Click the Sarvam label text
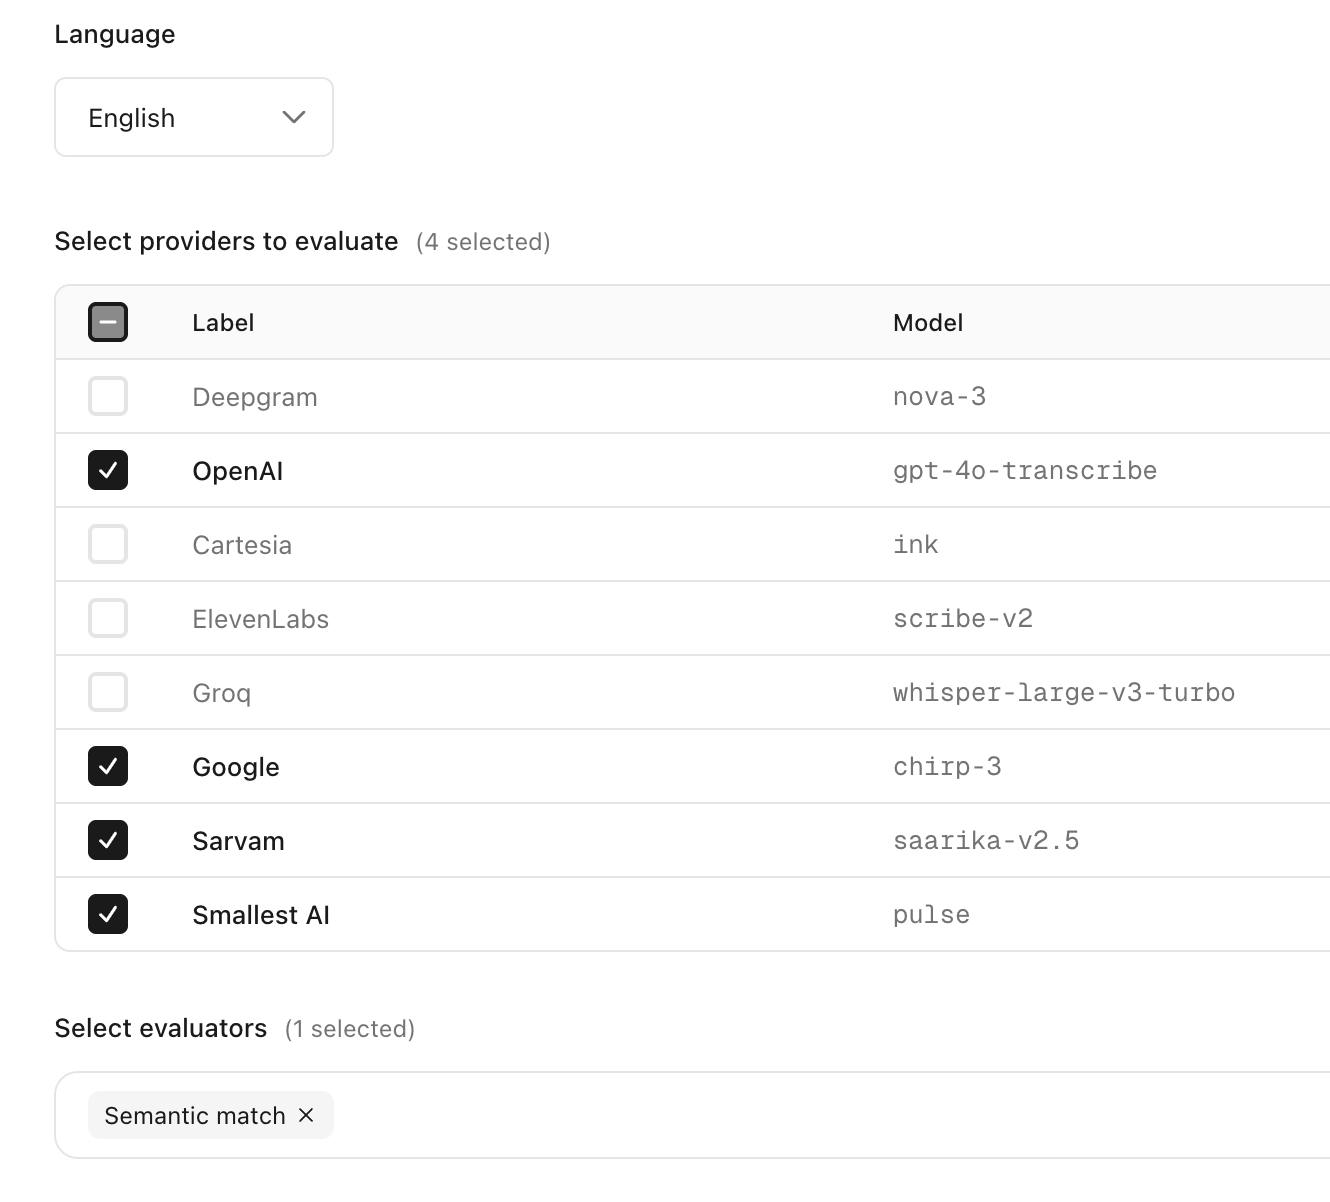 tap(239, 841)
